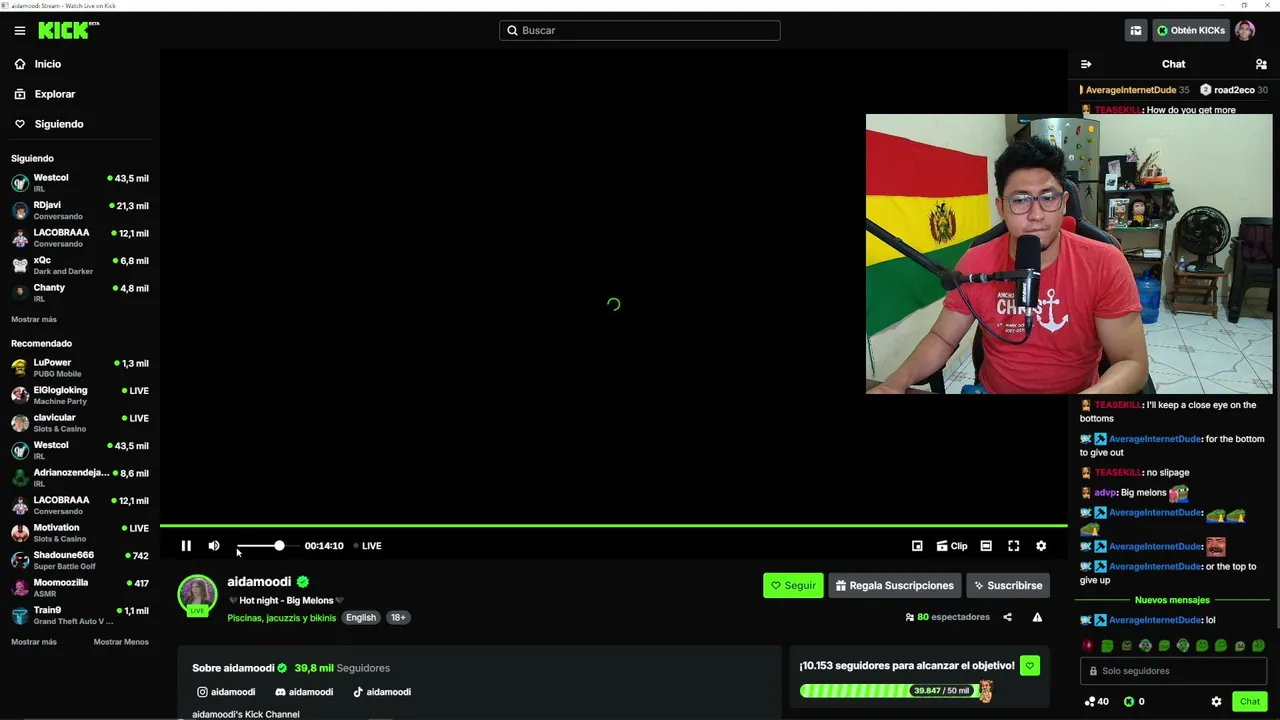The height and width of the screenshot is (720, 1280).
Task: Click the Solo seguidores chat input
Action: [x=1173, y=671]
